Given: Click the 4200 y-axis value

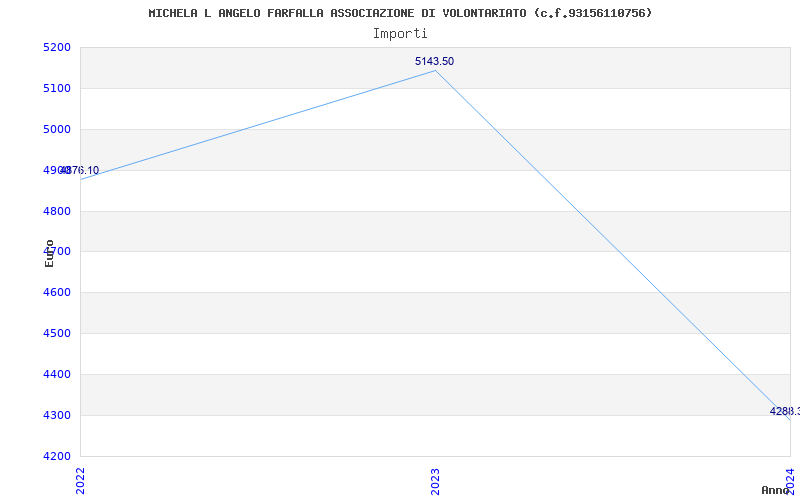Looking at the screenshot, I should 57,456.
